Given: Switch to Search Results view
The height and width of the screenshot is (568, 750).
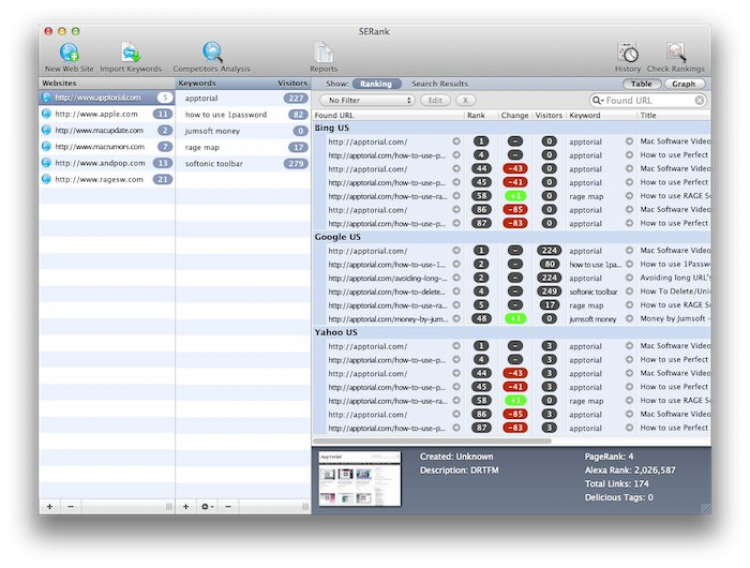Looking at the screenshot, I should click(440, 84).
